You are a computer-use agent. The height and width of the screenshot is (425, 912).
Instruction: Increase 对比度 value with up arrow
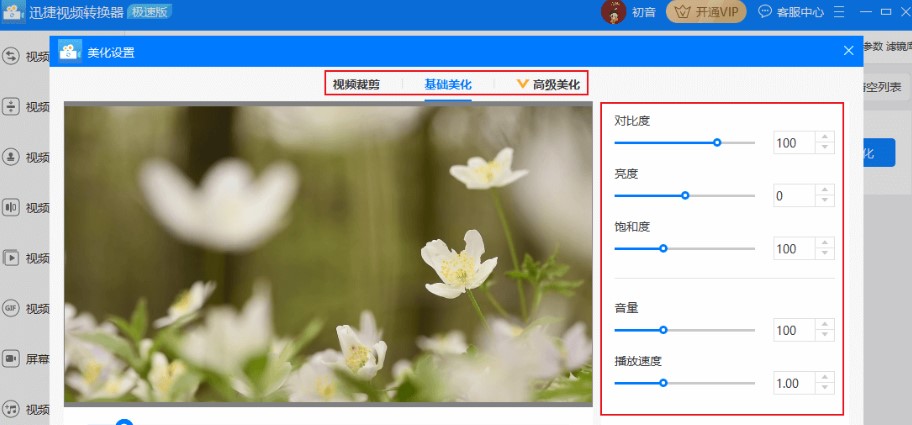(825, 138)
